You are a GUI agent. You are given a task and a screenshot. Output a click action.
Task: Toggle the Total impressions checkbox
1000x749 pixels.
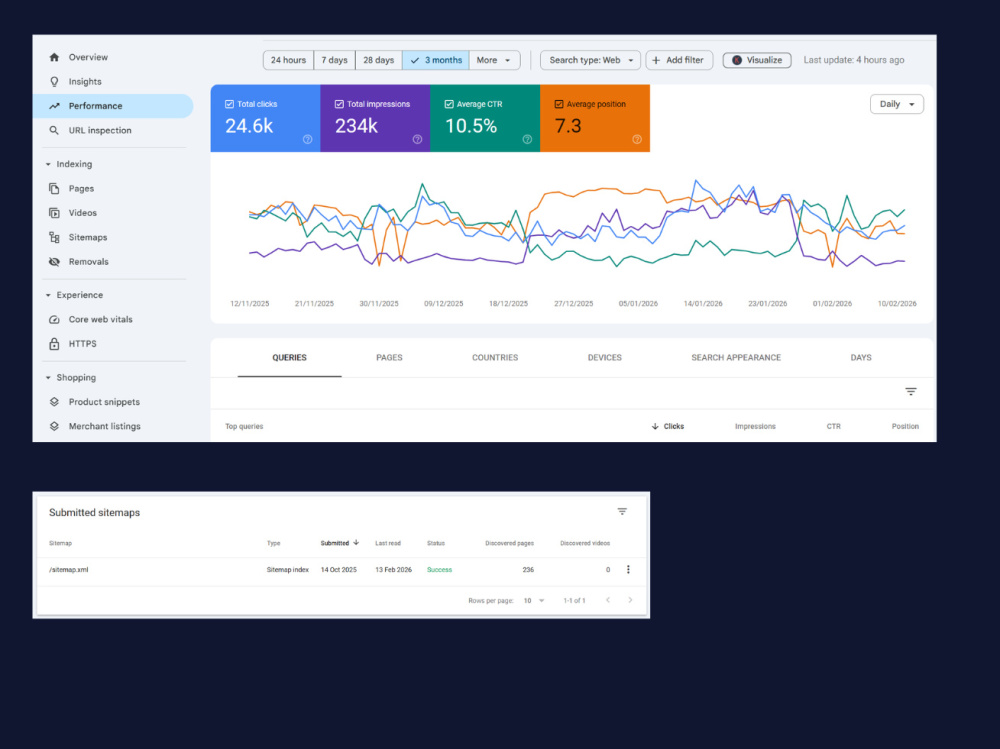[x=339, y=104]
